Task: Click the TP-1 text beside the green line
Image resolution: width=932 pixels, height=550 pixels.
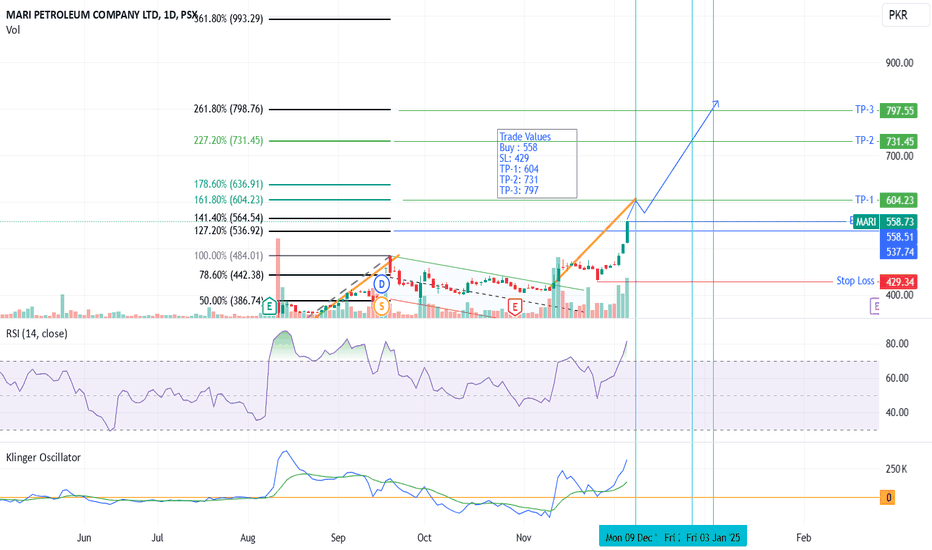Action: click(x=864, y=200)
